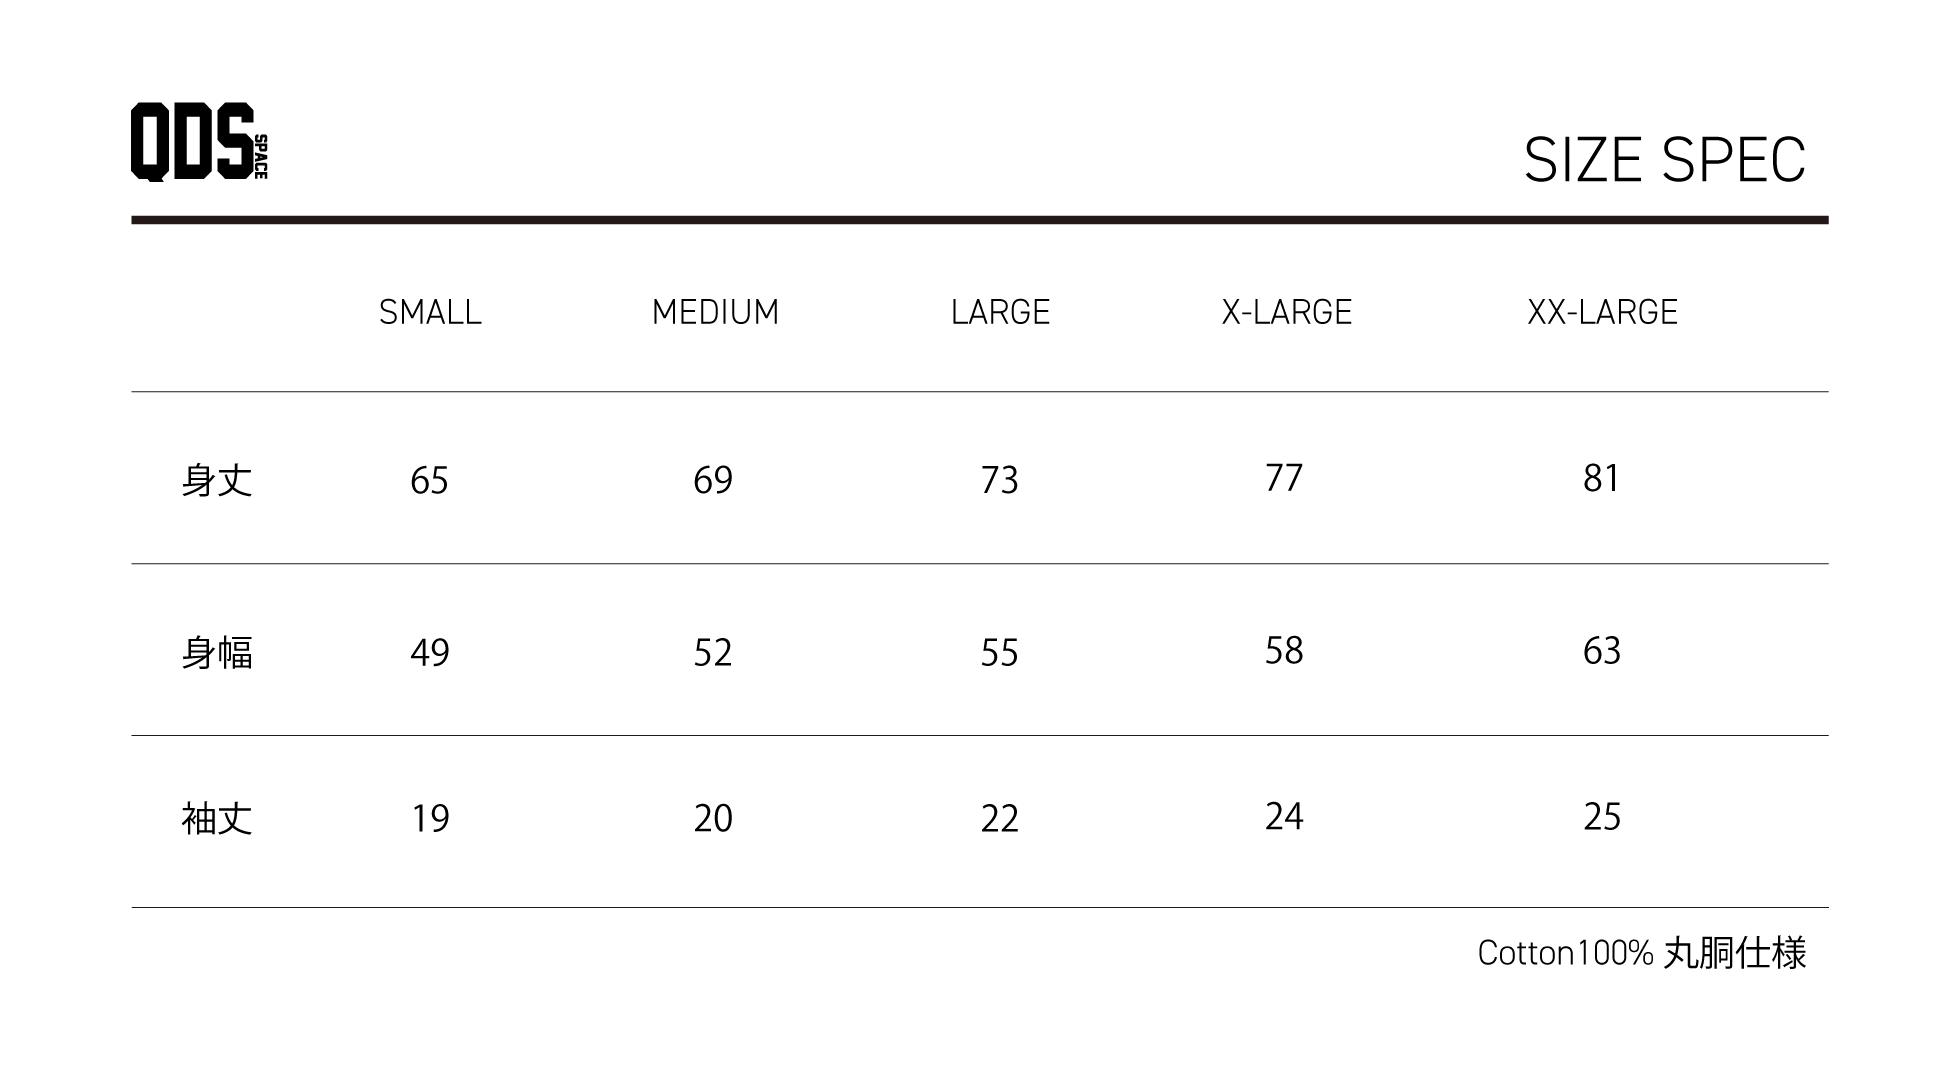1960x1080 pixels.
Task: Click the XX-LARGE 袖丈 value 25
Action: (x=1601, y=817)
